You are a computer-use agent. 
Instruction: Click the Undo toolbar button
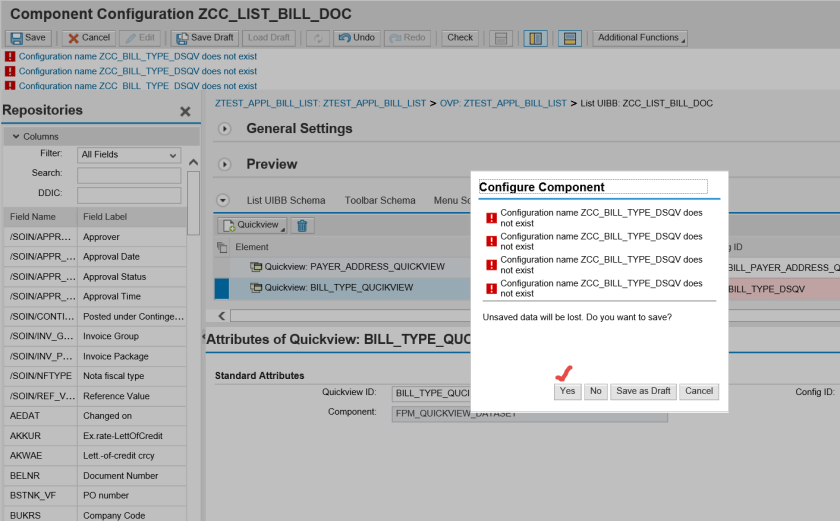coord(355,38)
